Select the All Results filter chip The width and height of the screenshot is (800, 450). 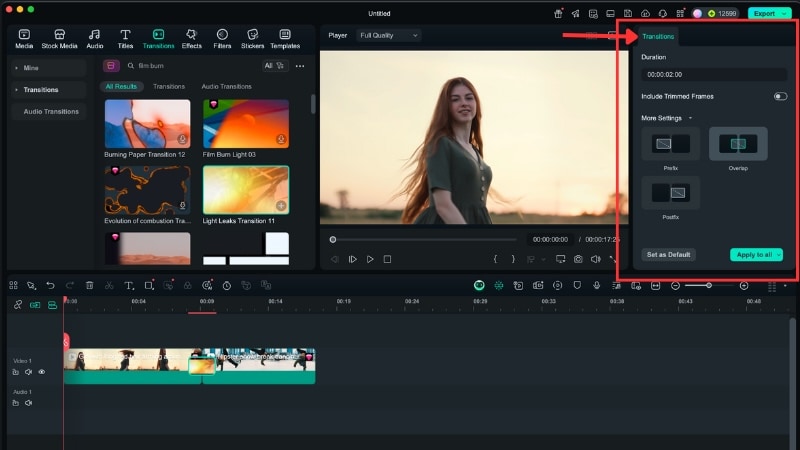pyautogui.click(x=121, y=86)
